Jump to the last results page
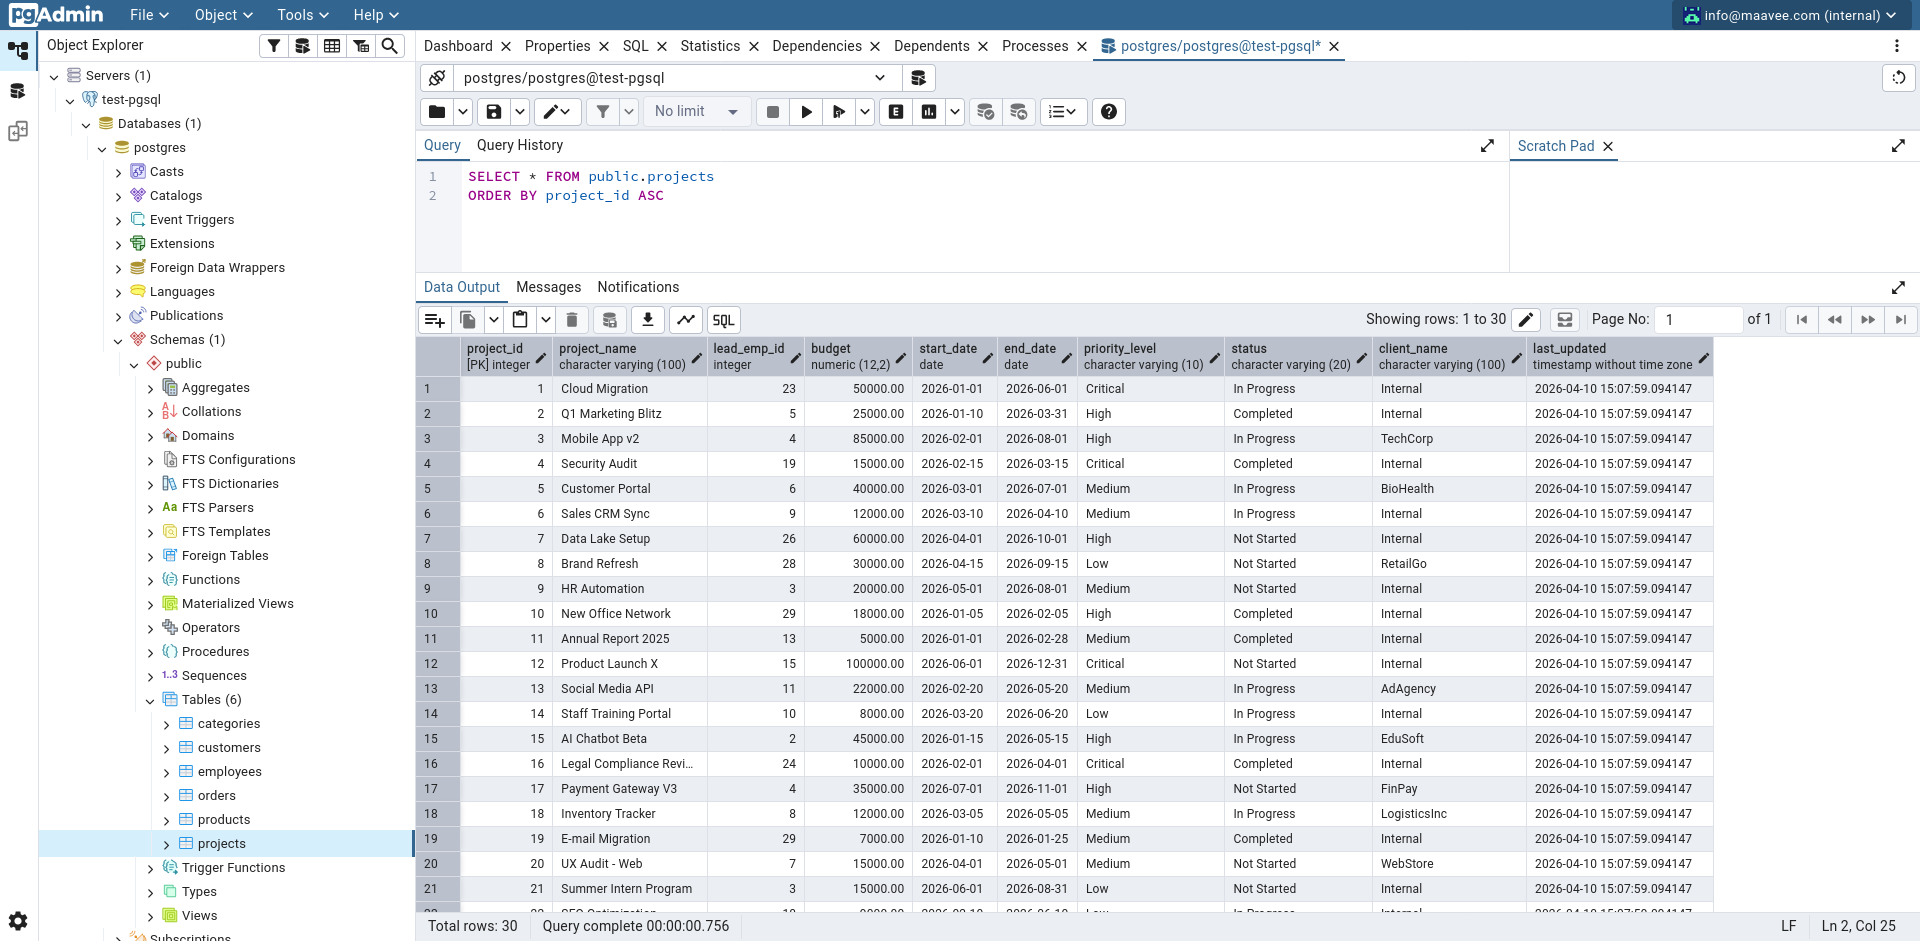Image resolution: width=1920 pixels, height=941 pixels. [x=1901, y=319]
